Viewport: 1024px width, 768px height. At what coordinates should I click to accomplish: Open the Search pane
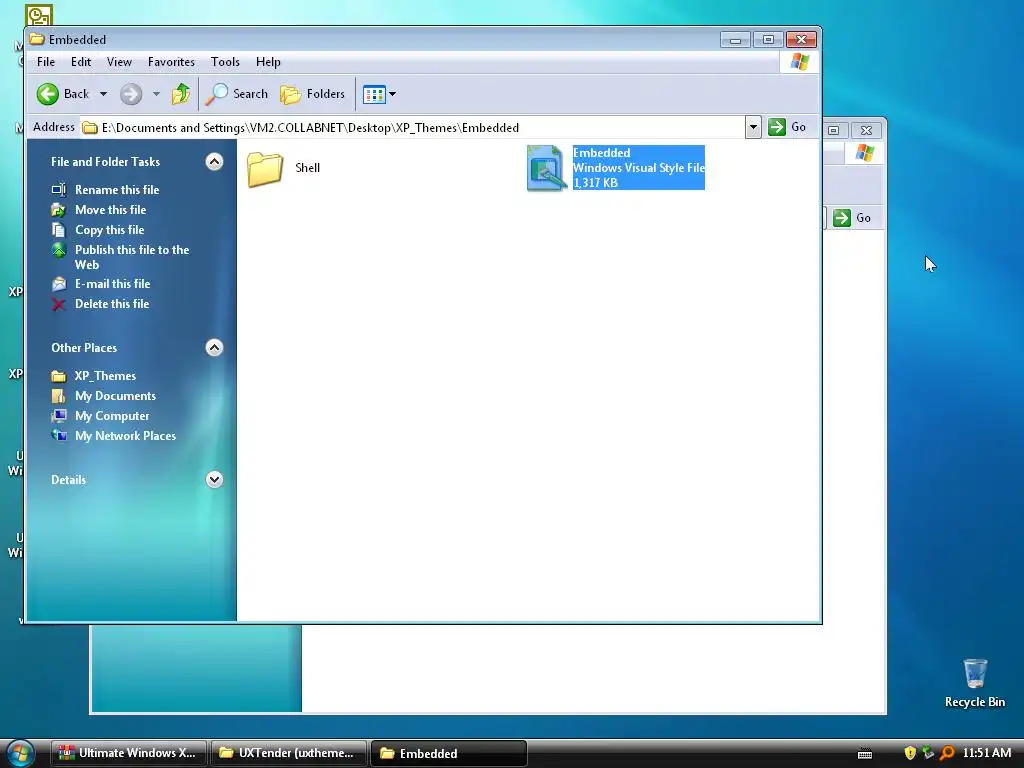click(236, 94)
